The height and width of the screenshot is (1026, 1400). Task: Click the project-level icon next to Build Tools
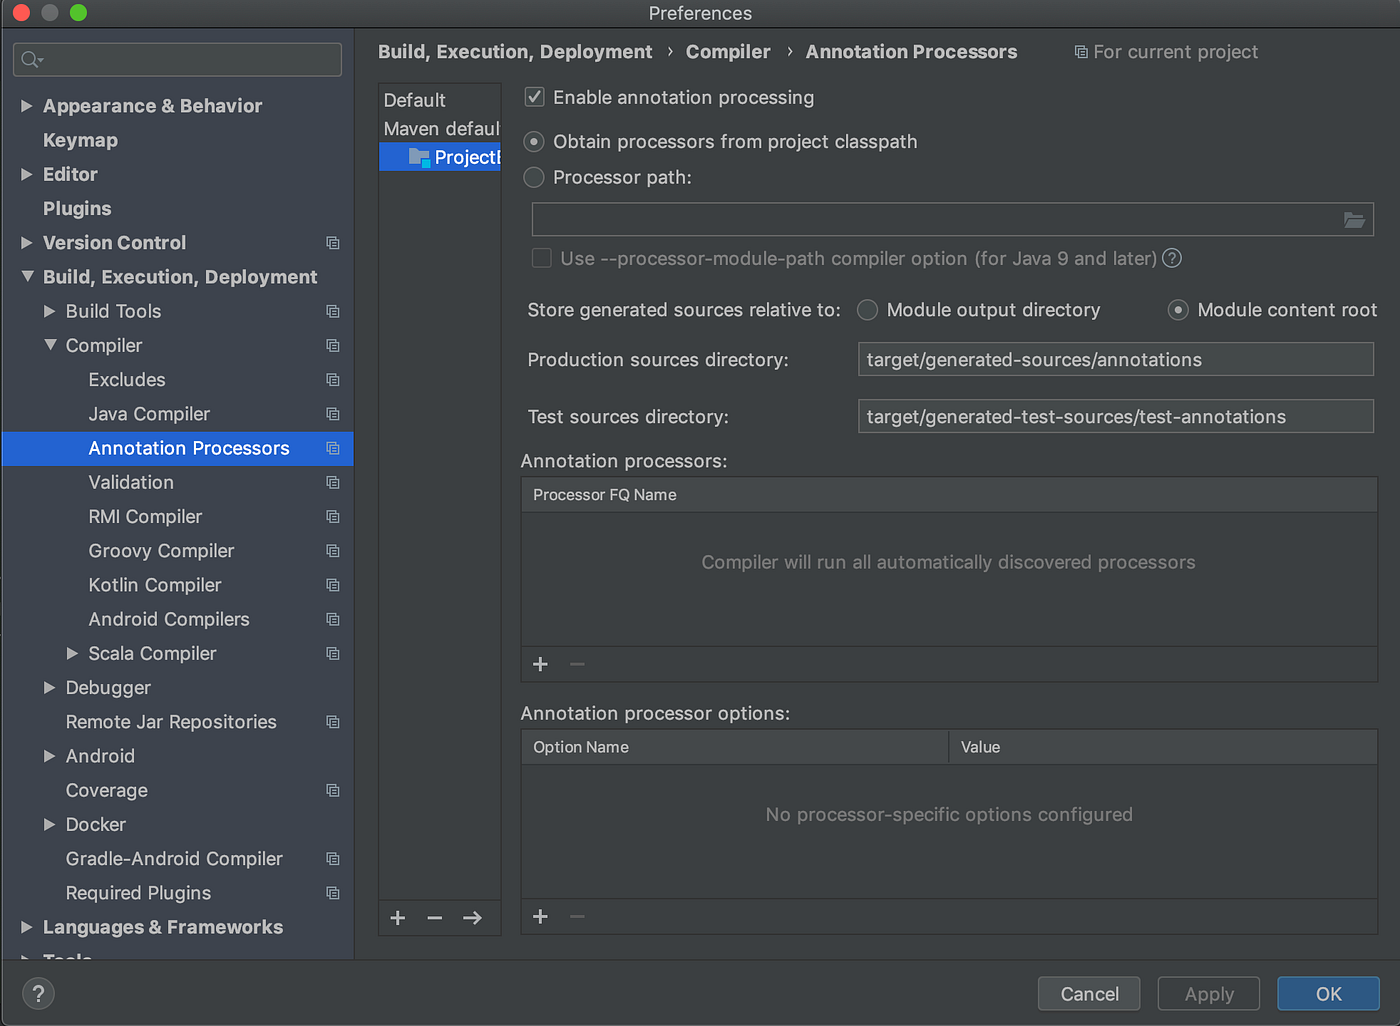(x=333, y=311)
